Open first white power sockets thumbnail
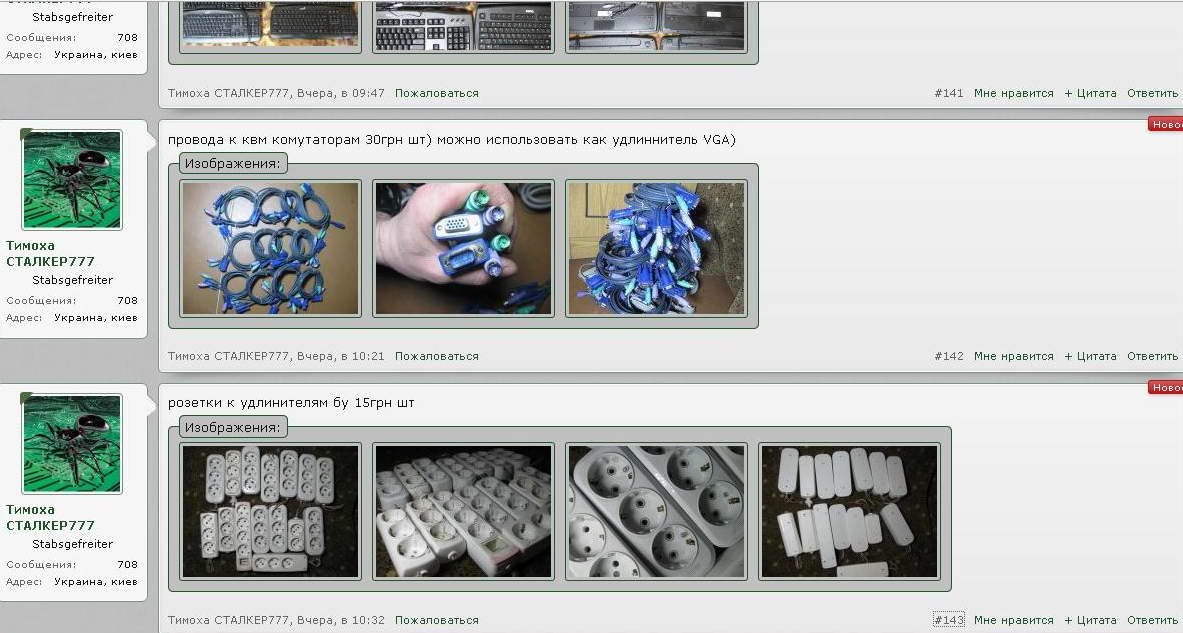This screenshot has height=633, width=1183. [x=270, y=512]
